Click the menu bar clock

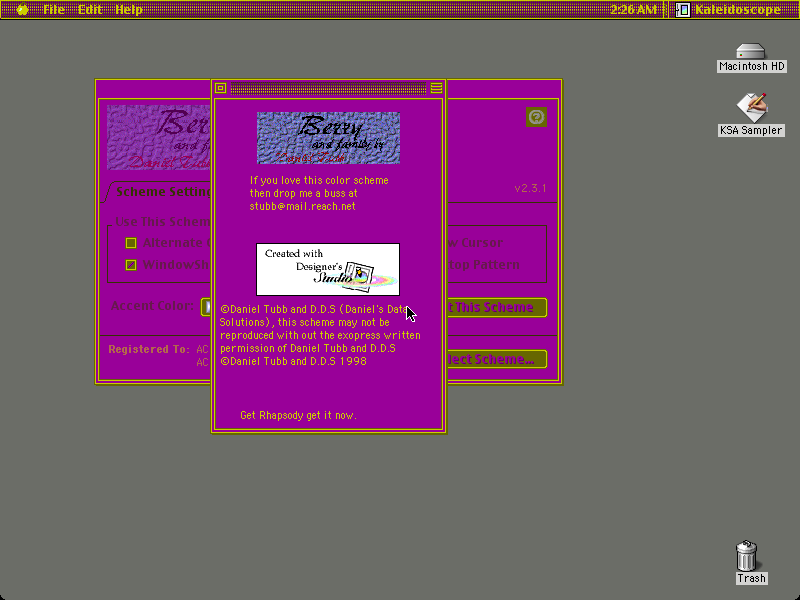tap(633, 9)
